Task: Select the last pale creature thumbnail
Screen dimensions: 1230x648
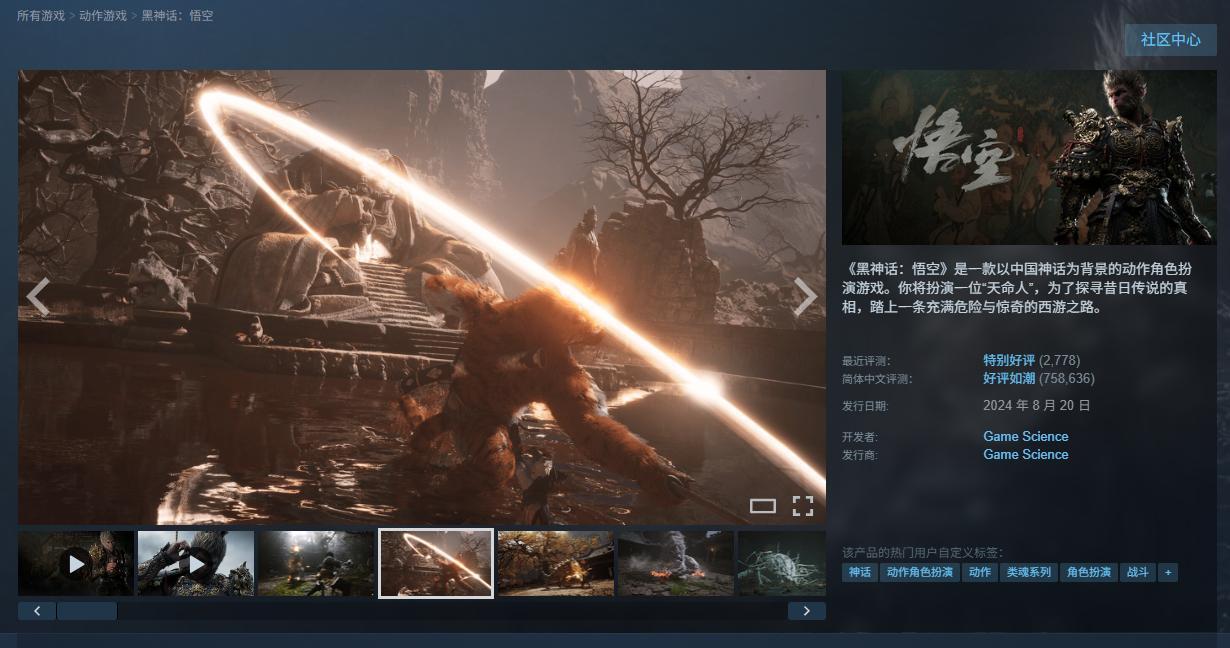Action: (x=782, y=564)
